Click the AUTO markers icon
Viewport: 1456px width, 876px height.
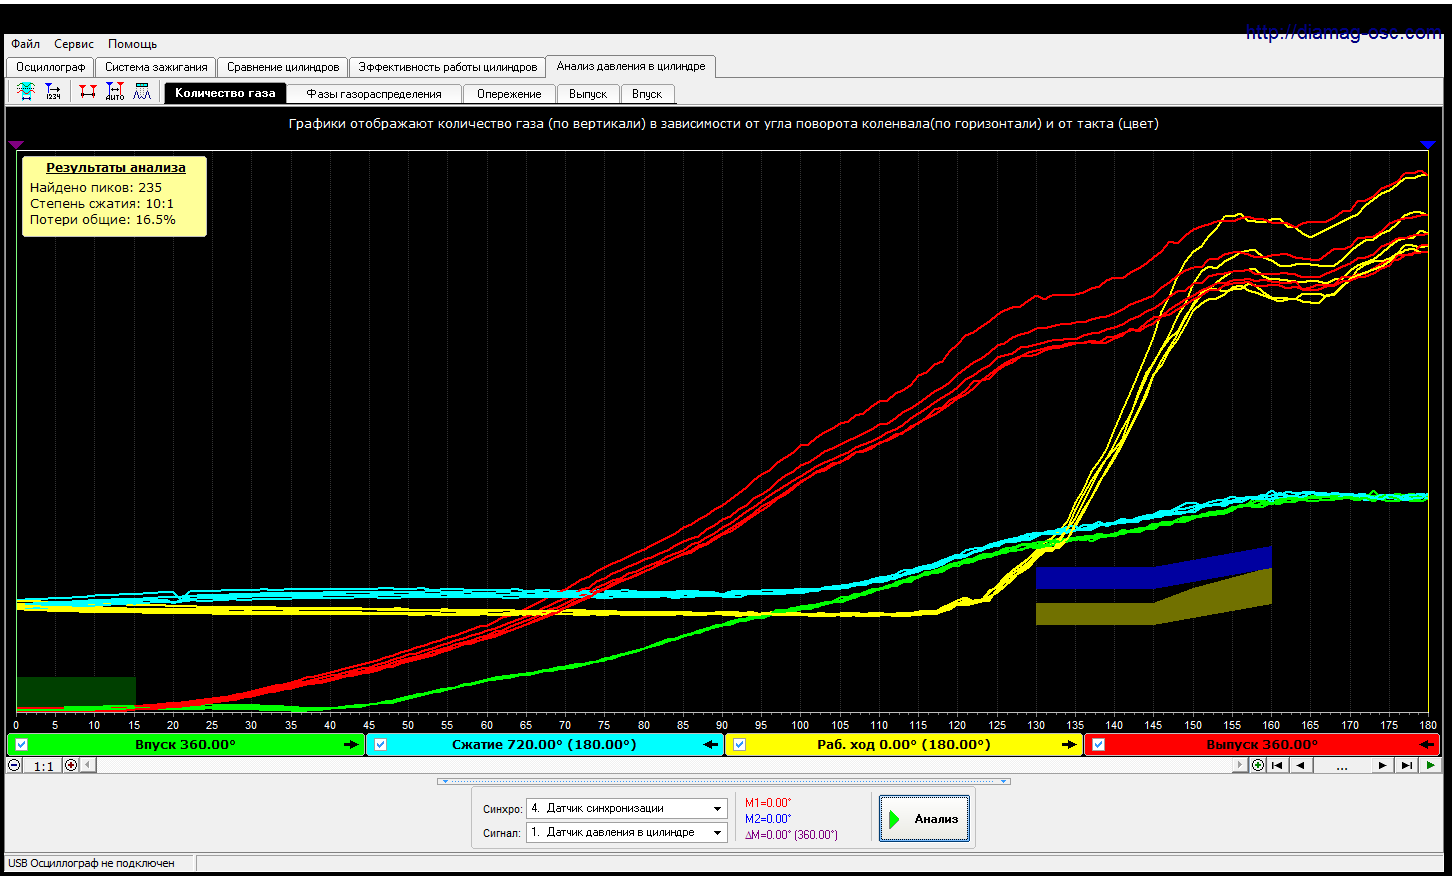click(115, 92)
